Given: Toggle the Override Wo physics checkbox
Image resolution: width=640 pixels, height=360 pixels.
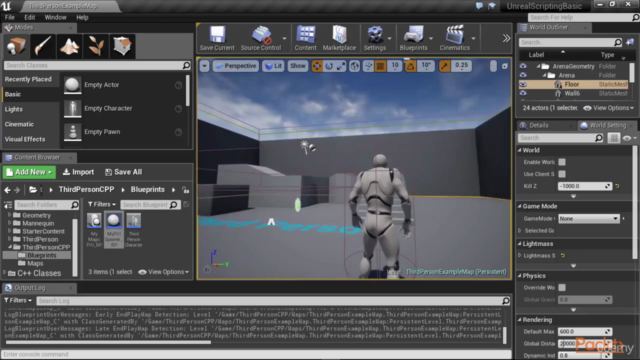Looking at the screenshot, I should click(x=562, y=288).
